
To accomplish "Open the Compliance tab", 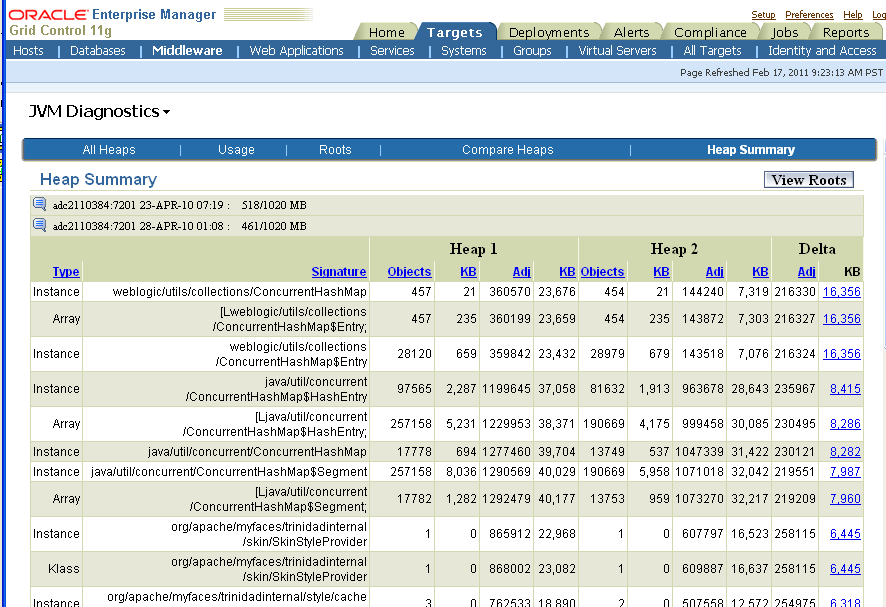I will pyautogui.click(x=710, y=32).
